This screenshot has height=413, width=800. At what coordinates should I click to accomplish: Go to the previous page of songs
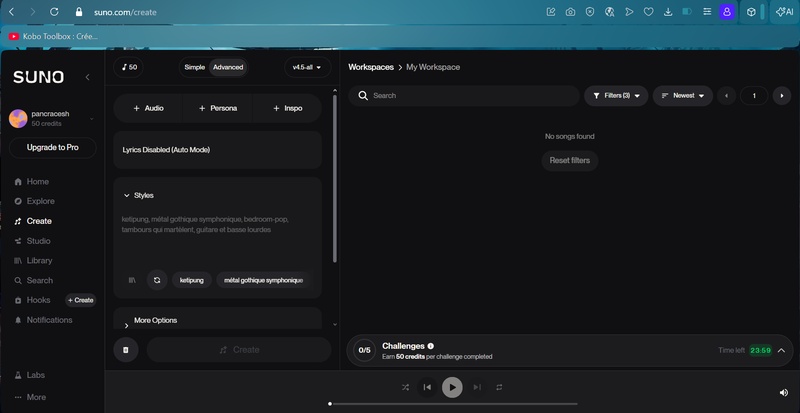[727, 95]
